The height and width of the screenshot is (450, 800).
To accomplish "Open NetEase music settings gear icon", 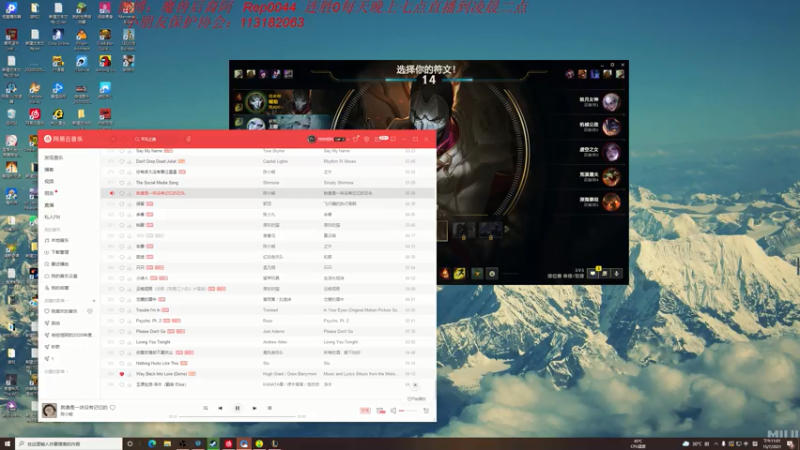I will (366, 139).
